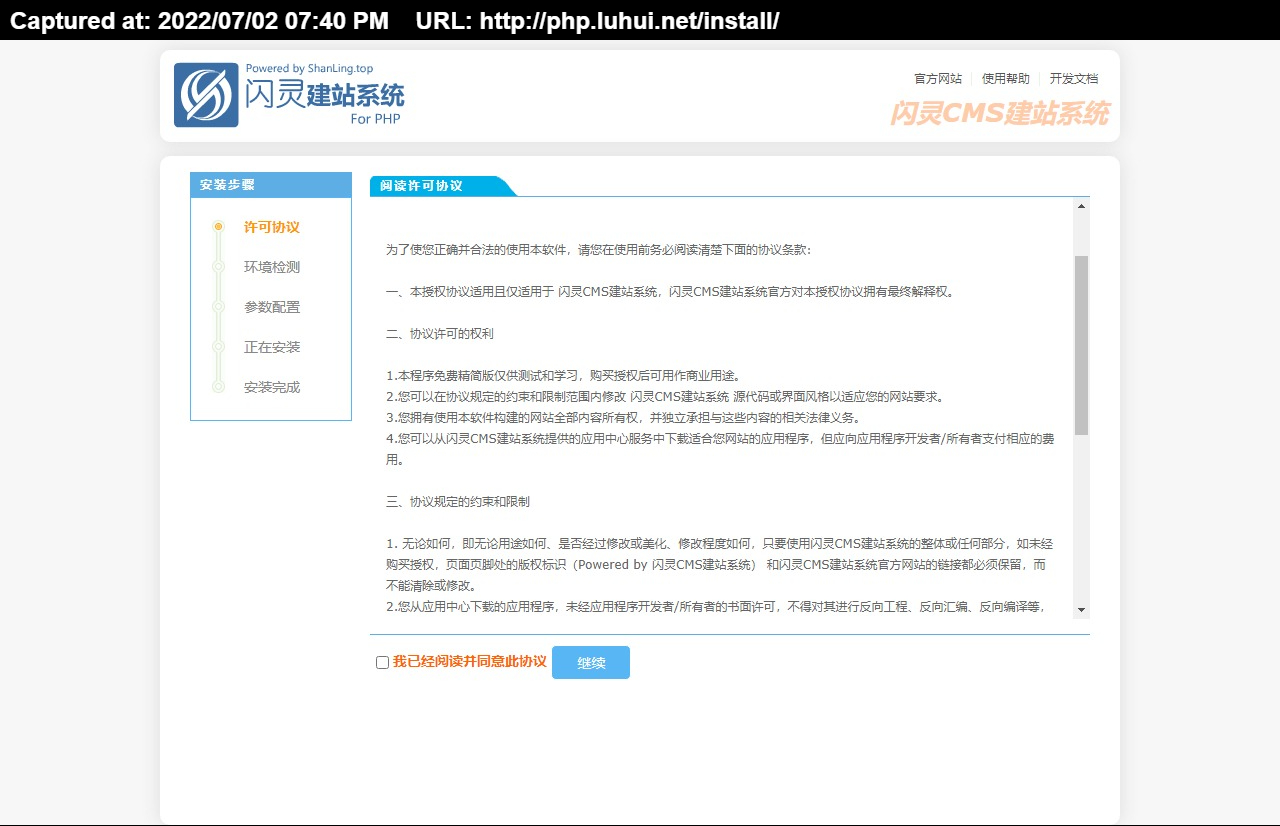Image resolution: width=1280 pixels, height=826 pixels.
Task: Open the 使用帮助 link
Action: click(1006, 79)
